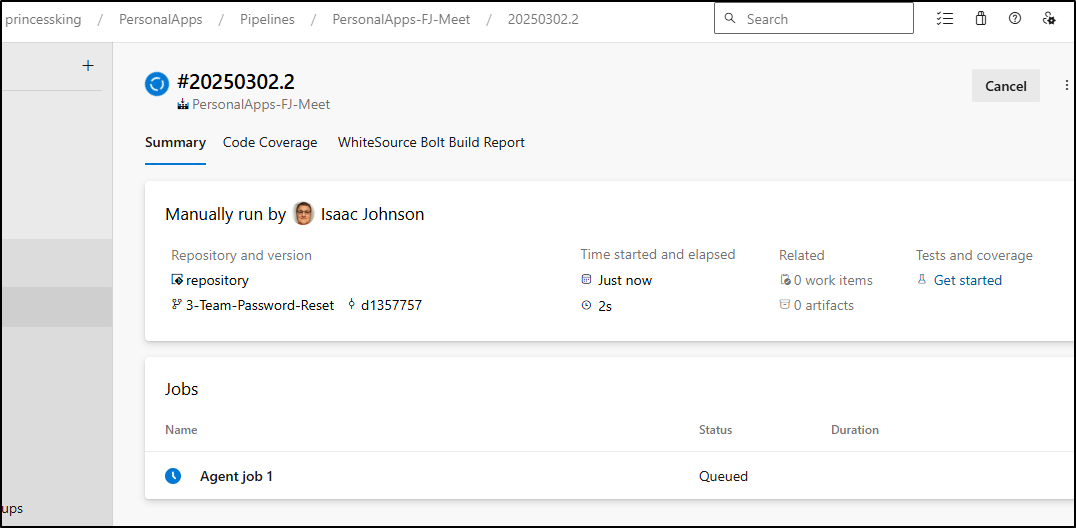Image resolution: width=1076 pixels, height=528 pixels.
Task: Open the work items task list icon
Action: [945, 19]
